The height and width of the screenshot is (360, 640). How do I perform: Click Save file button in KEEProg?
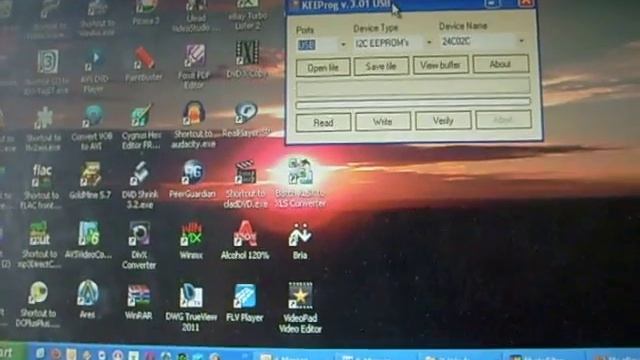tap(381, 66)
